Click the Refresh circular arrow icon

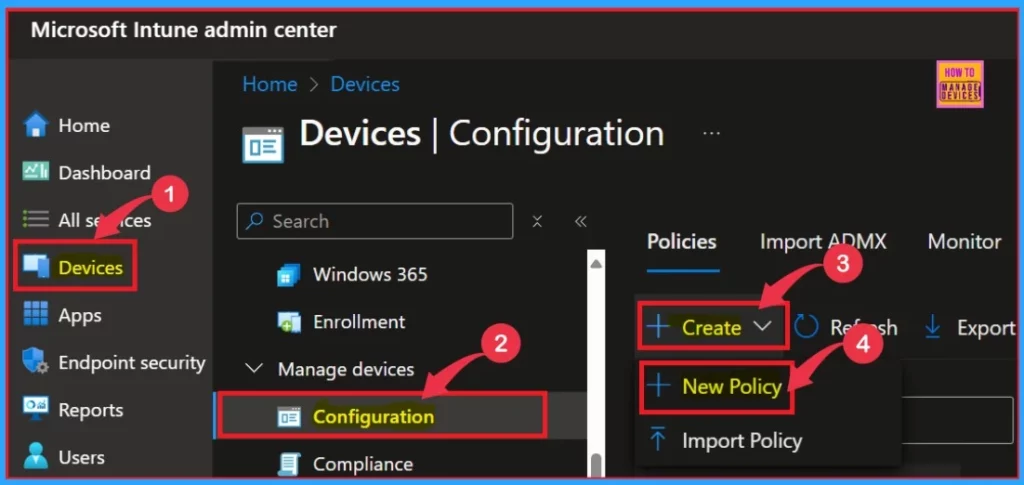pyautogui.click(x=807, y=327)
